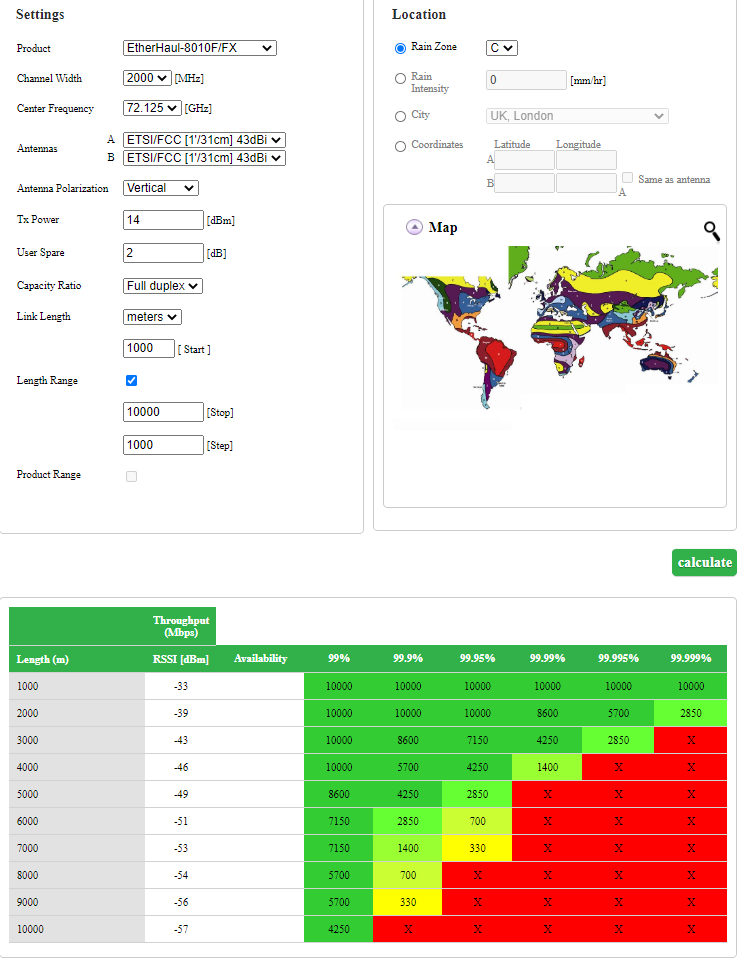Image resolution: width=744 pixels, height=959 pixels.
Task: Click the 99.995% availability column header
Action: click(618, 658)
